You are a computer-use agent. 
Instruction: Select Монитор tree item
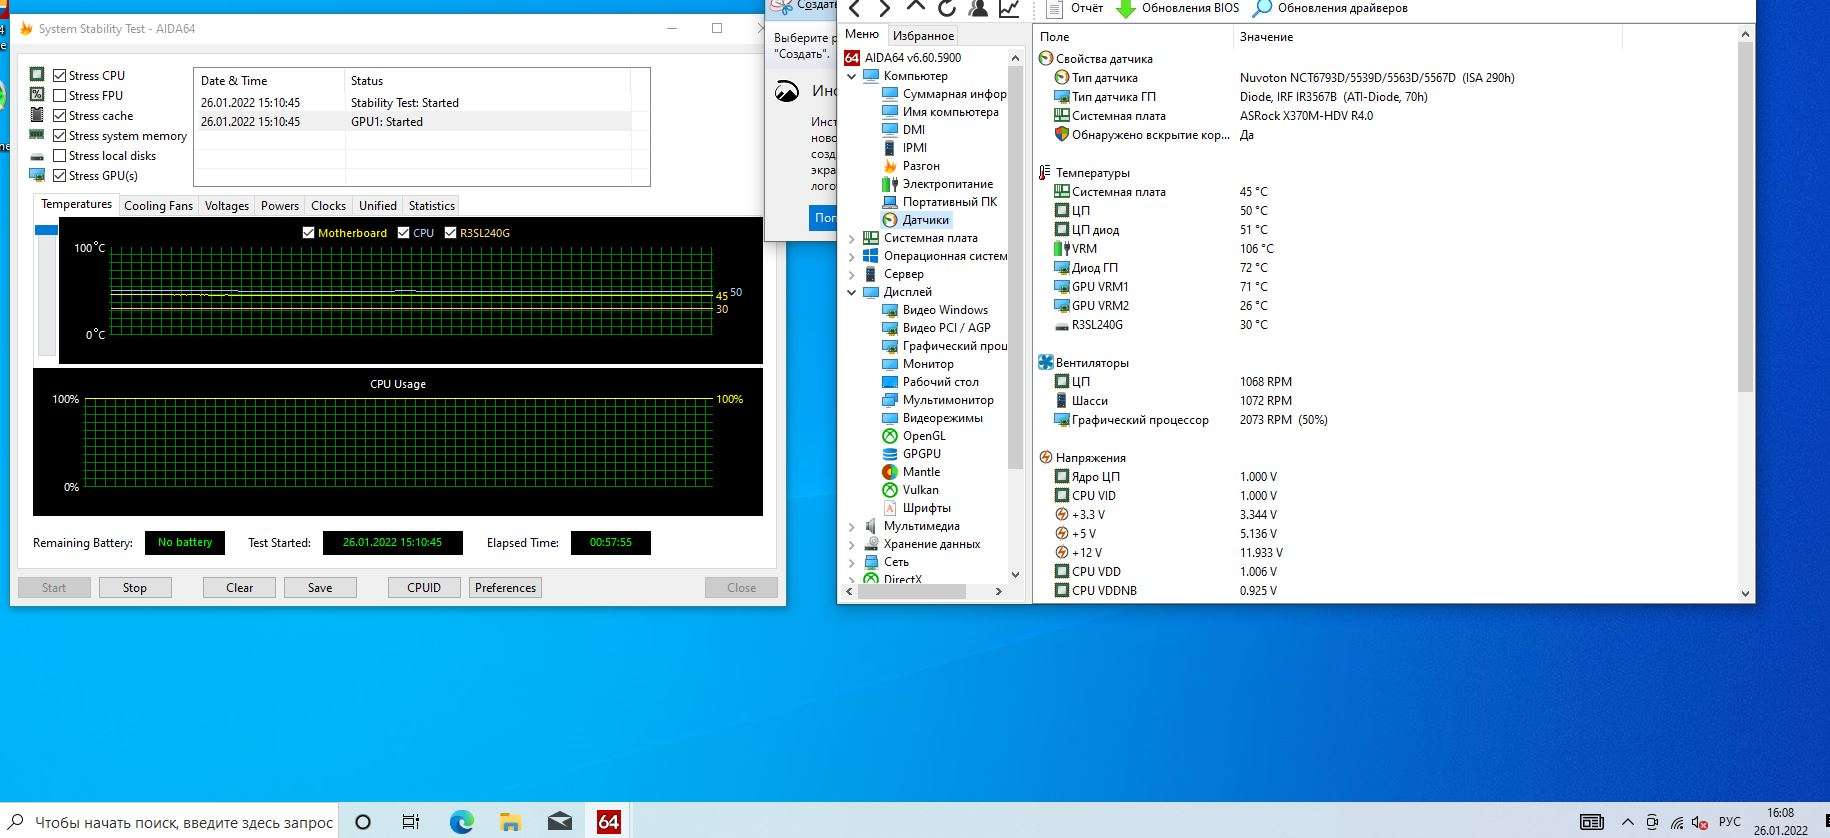coord(918,364)
